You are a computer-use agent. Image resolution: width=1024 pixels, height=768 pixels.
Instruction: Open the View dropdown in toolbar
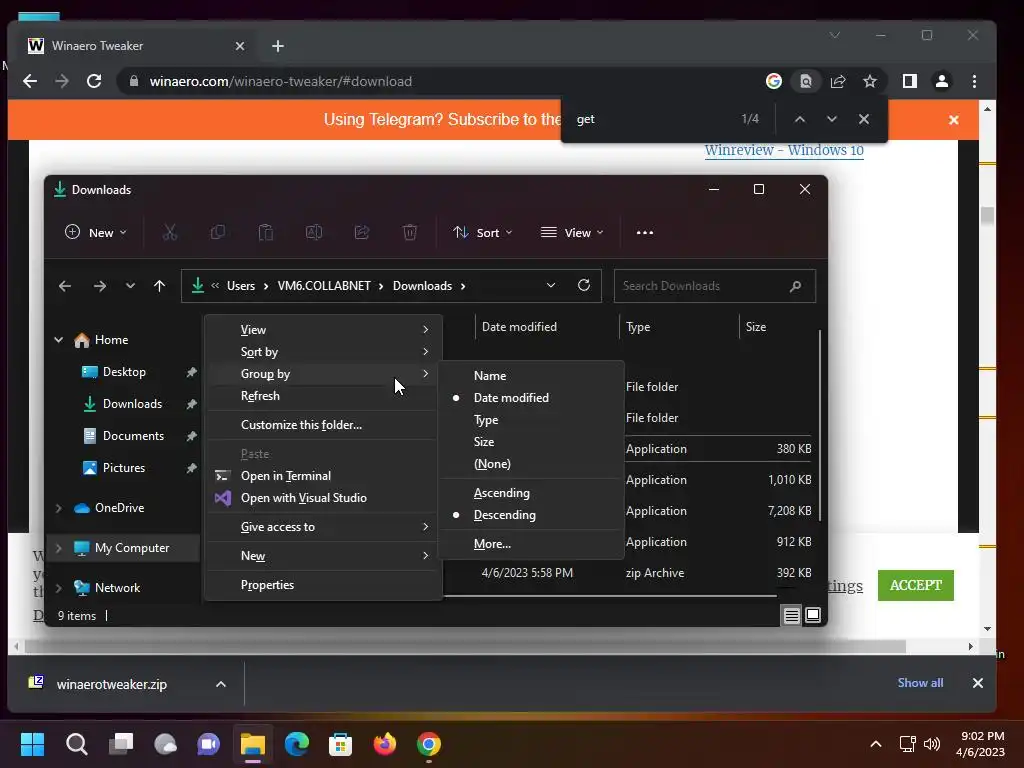pyautogui.click(x=572, y=232)
